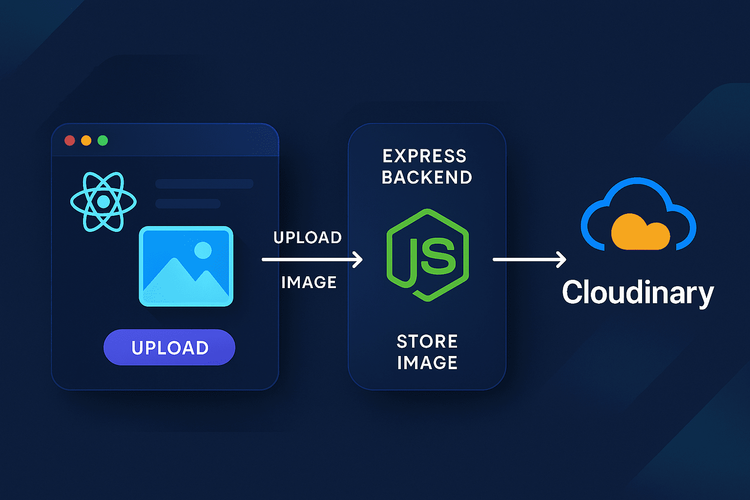Click the Cloudinary cloud logo

point(639,214)
